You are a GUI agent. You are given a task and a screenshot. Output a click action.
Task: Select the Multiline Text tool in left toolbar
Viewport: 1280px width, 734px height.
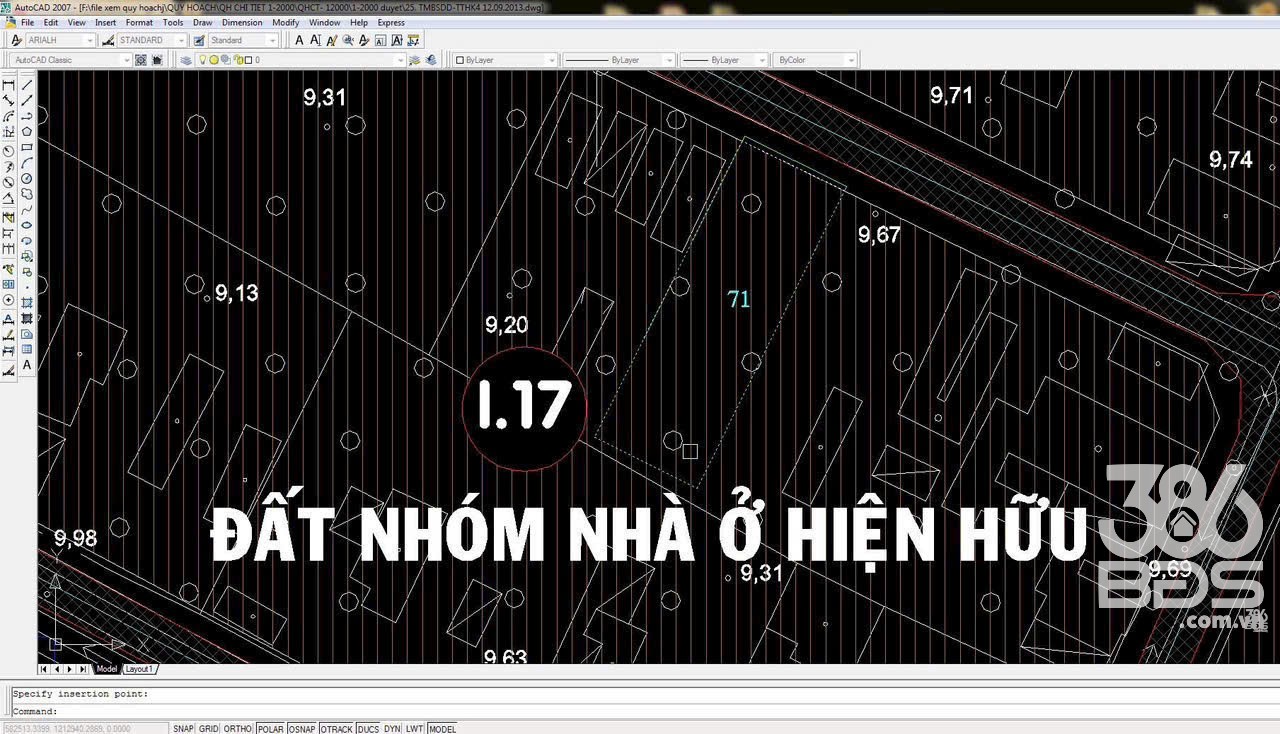coord(27,365)
